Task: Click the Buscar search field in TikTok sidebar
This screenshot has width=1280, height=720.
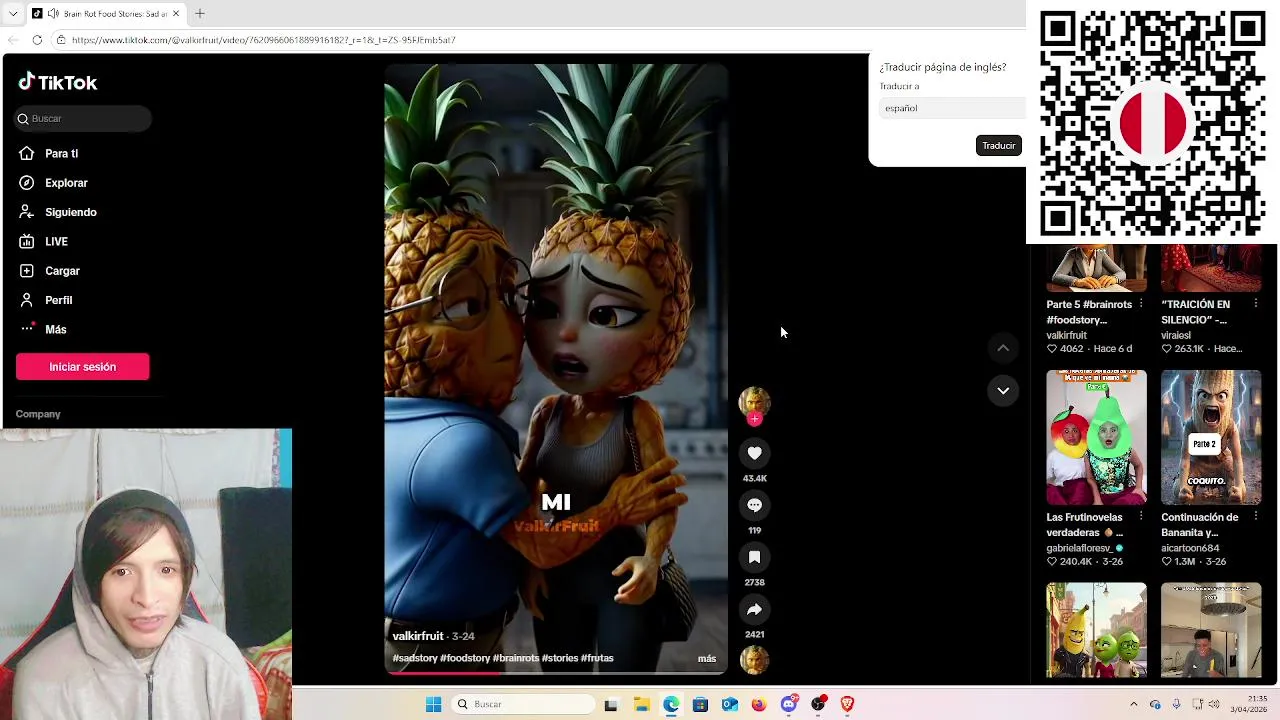Action: [x=83, y=118]
